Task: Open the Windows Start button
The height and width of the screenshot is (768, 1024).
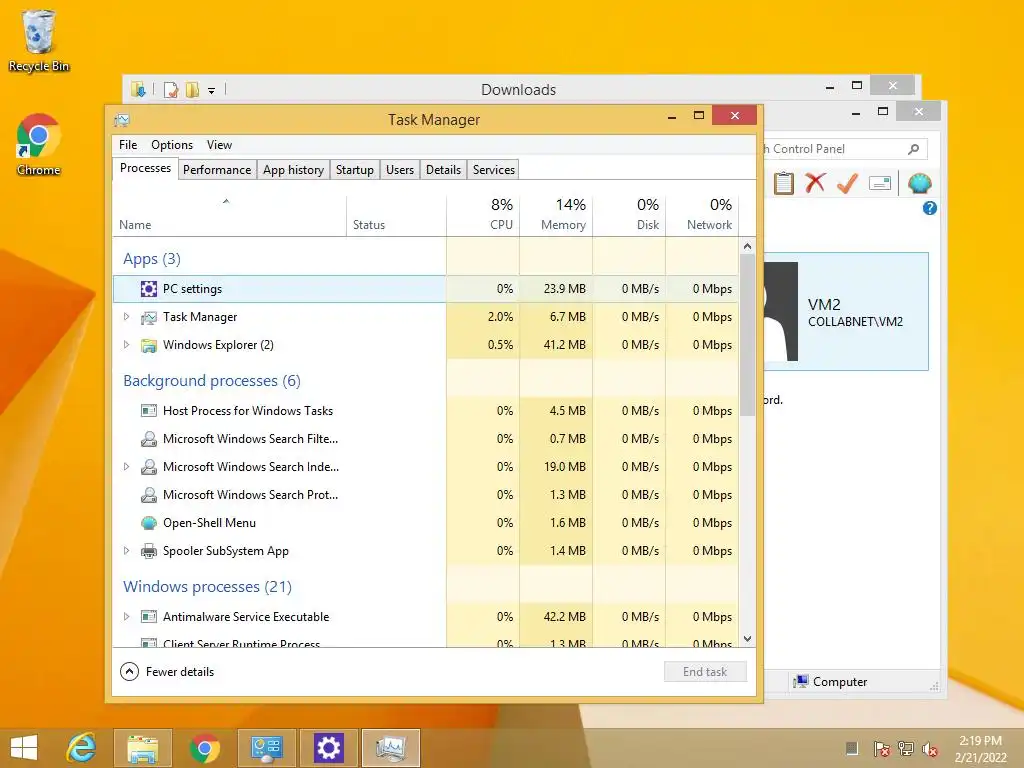Action: [24, 748]
